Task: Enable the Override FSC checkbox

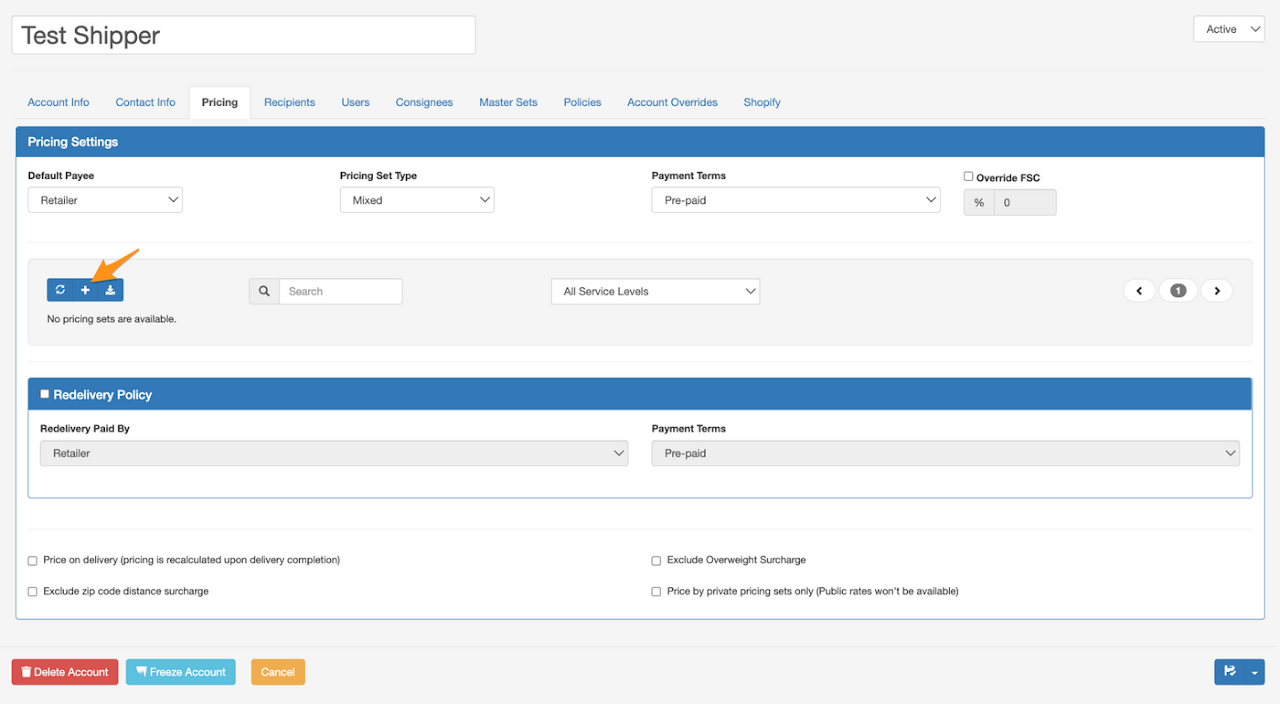Action: (x=968, y=176)
